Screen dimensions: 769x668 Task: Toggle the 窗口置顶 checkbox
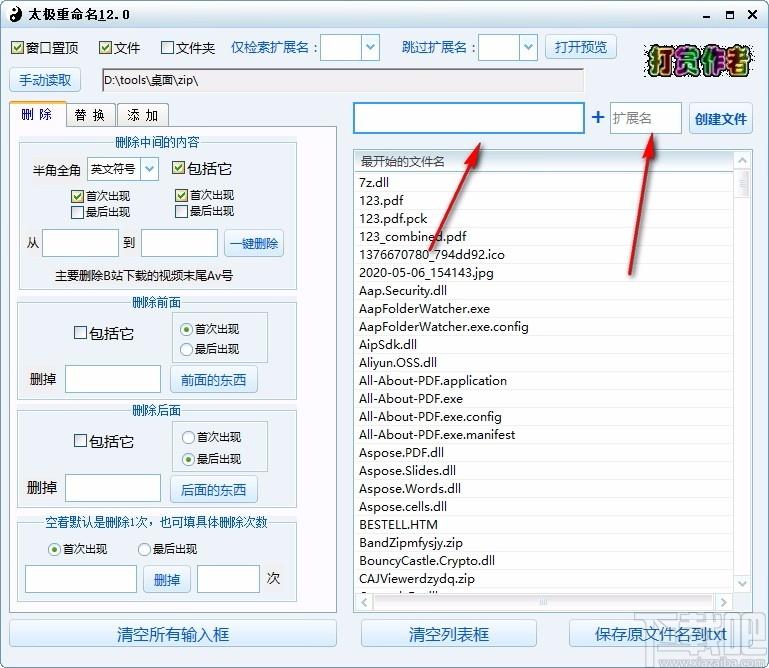coord(18,48)
